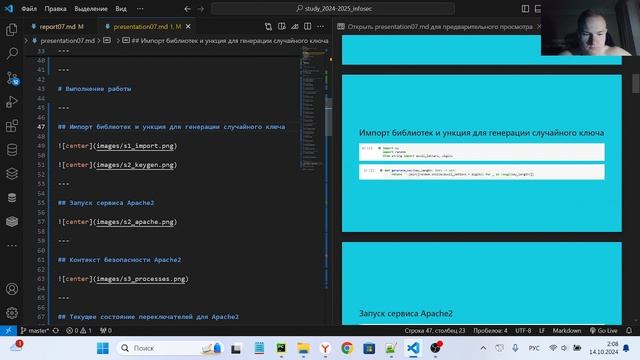This screenshot has width=640, height=360.
Task: Open the notifications bell in the status bar
Action: coord(629,331)
